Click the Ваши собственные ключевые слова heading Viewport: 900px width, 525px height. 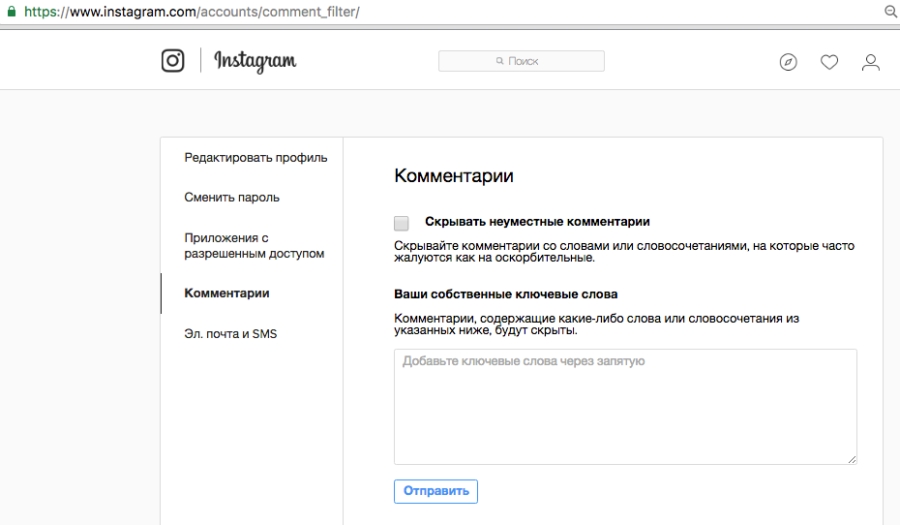[506, 294]
